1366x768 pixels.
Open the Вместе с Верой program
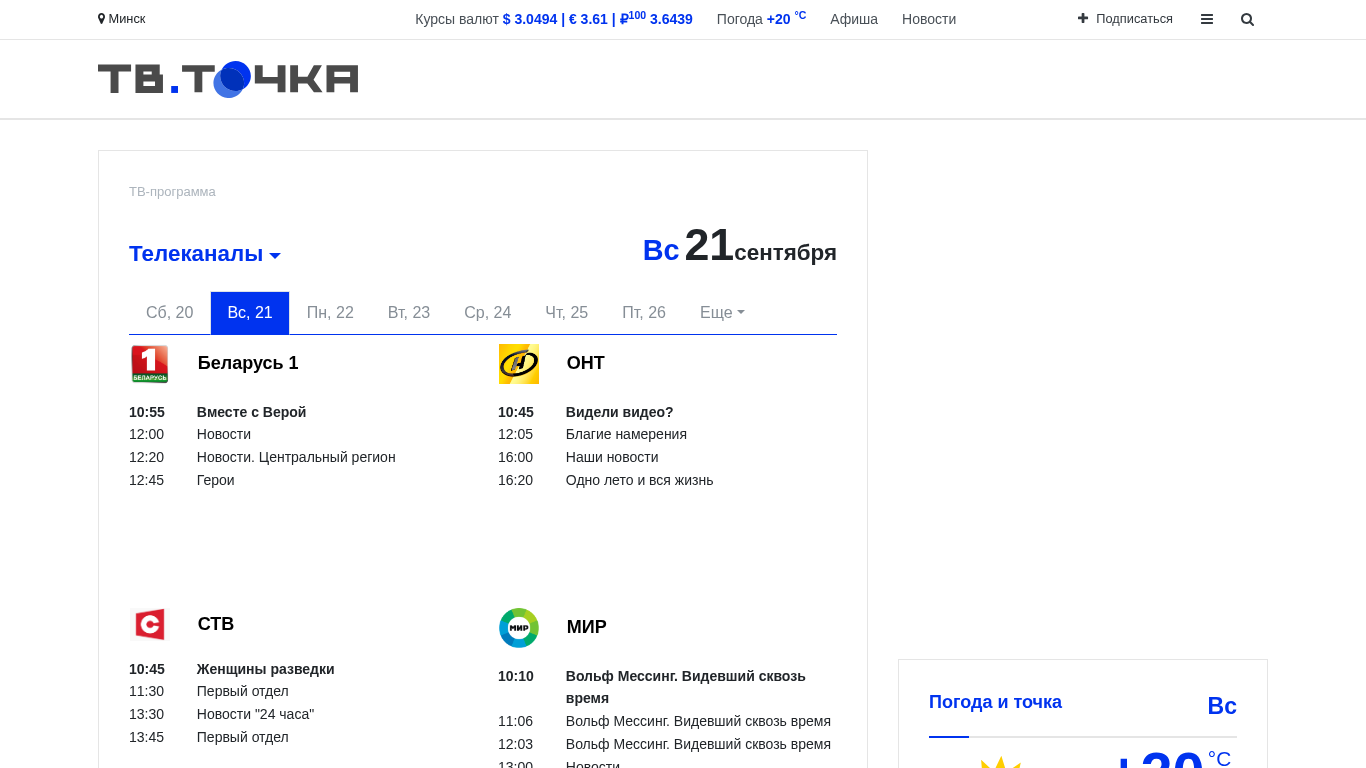(x=251, y=412)
